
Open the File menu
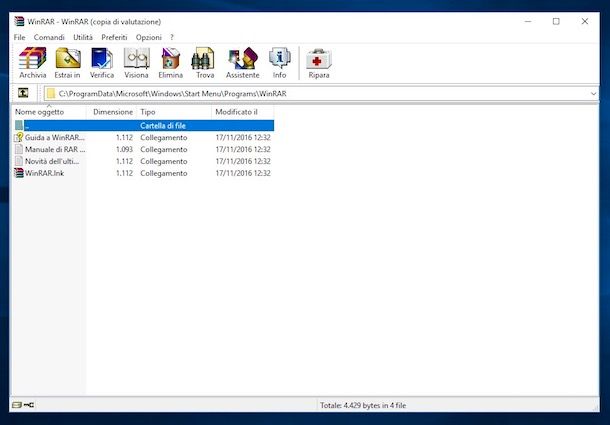tap(19, 37)
